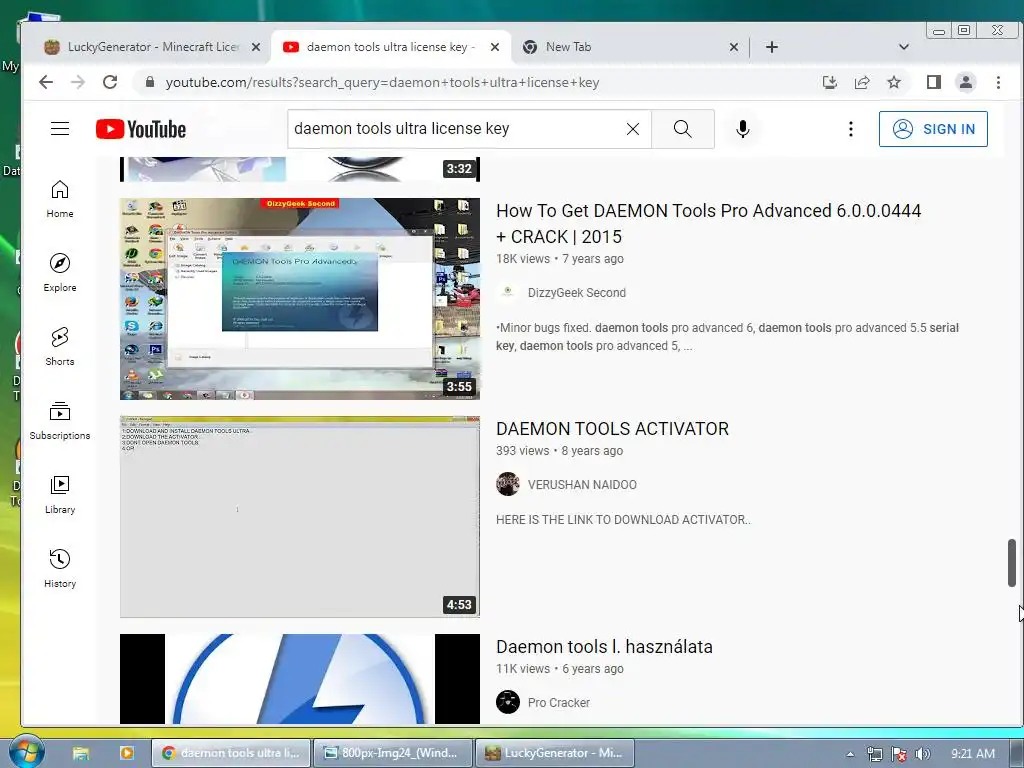Open Shorts in the sidebar
The height and width of the screenshot is (768, 1024).
point(60,347)
